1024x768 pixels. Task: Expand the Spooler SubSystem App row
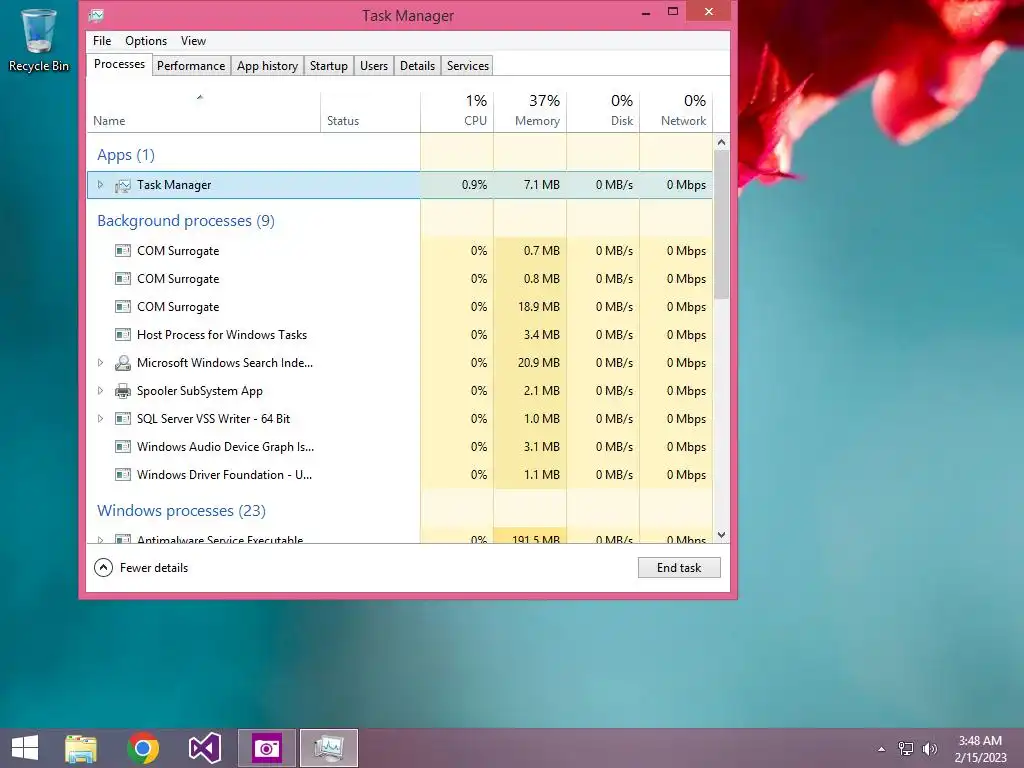coord(100,391)
